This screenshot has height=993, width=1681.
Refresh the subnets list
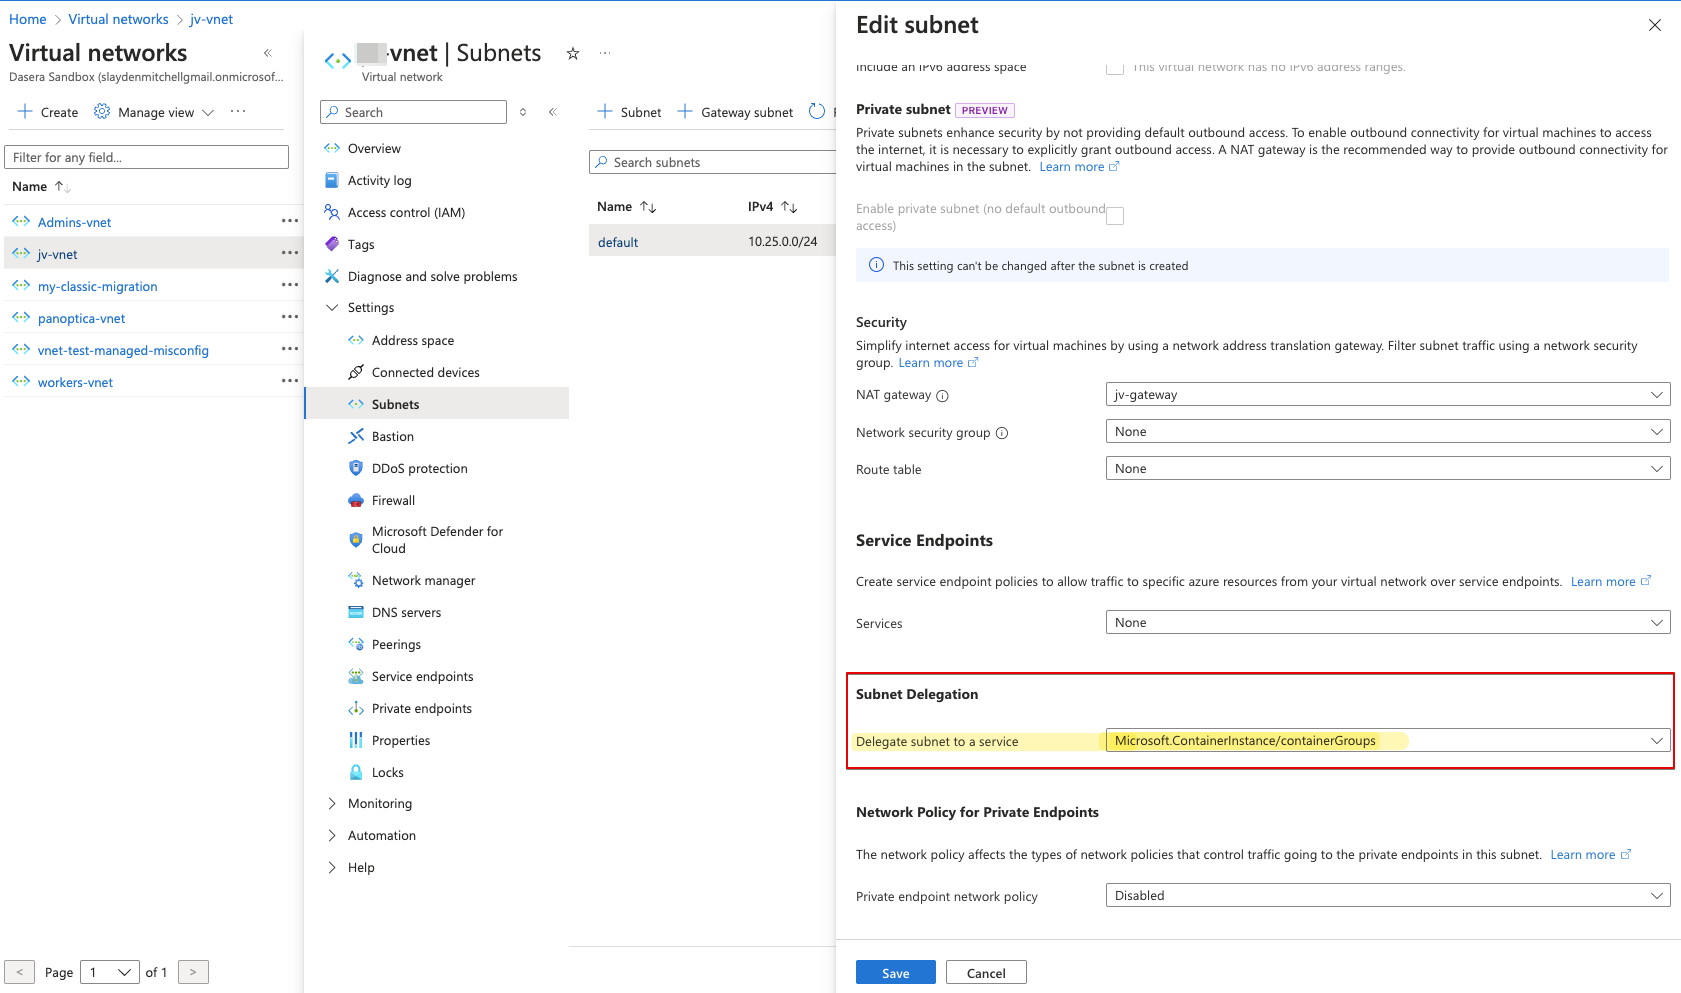pos(817,112)
